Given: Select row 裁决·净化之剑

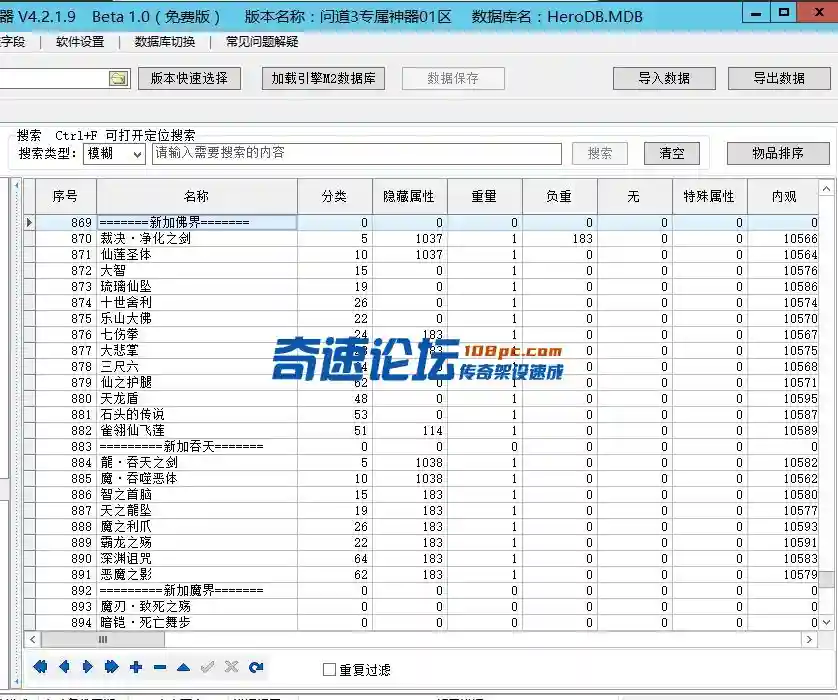Looking at the screenshot, I should click(421, 238).
